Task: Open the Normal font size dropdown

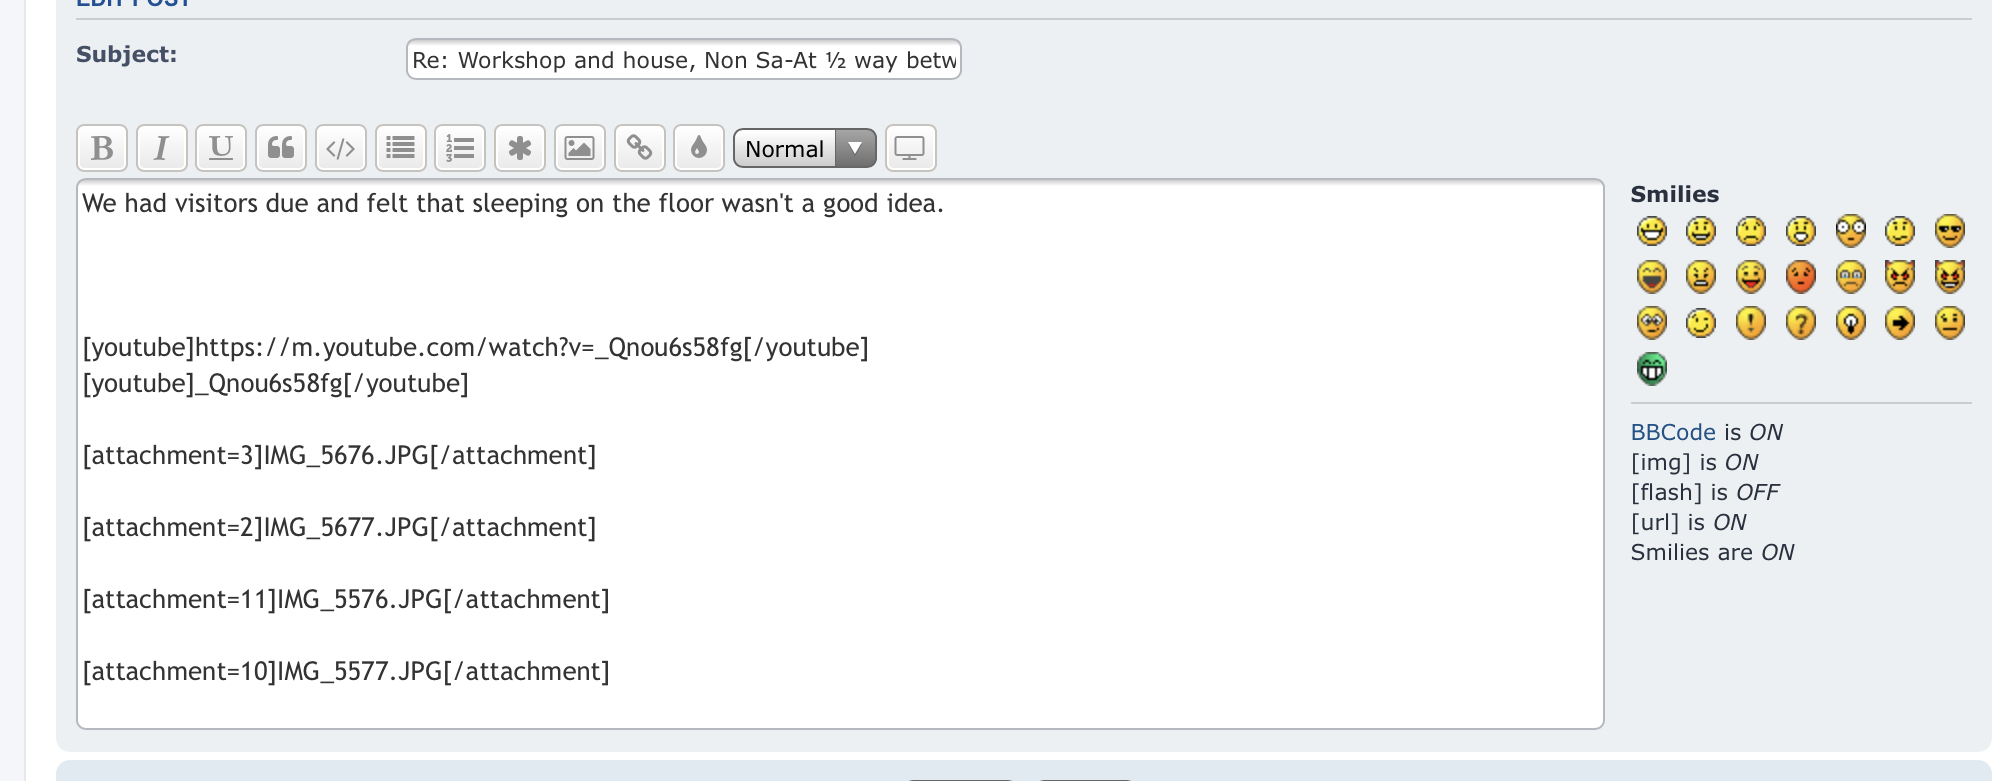Action: click(x=804, y=149)
